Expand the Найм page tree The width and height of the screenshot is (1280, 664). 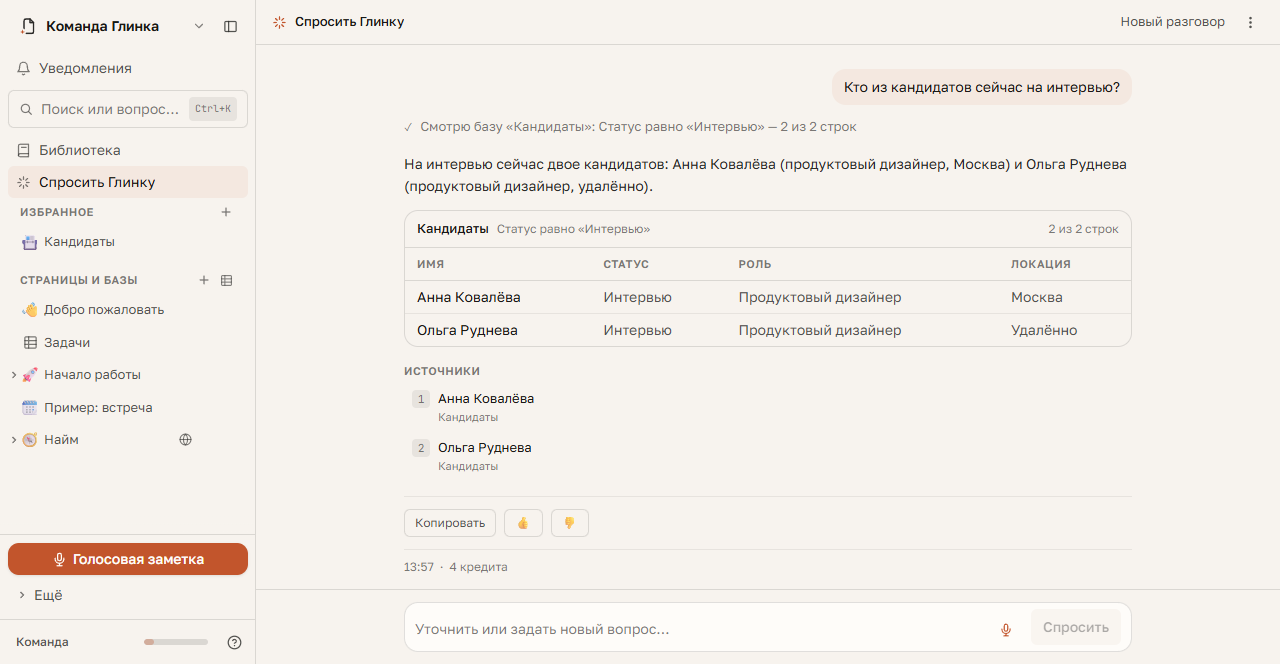pyautogui.click(x=13, y=440)
